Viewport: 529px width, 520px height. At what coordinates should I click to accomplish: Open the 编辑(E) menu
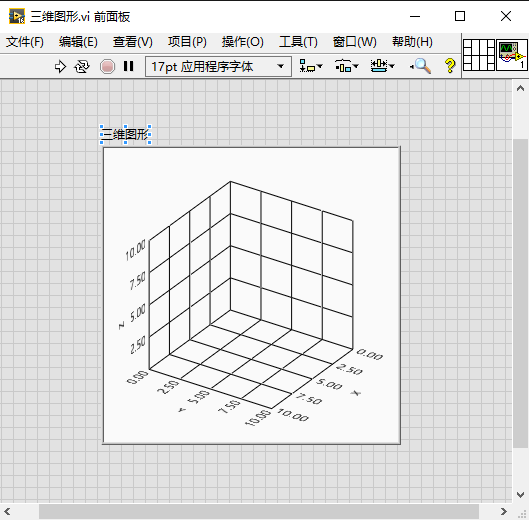78,42
